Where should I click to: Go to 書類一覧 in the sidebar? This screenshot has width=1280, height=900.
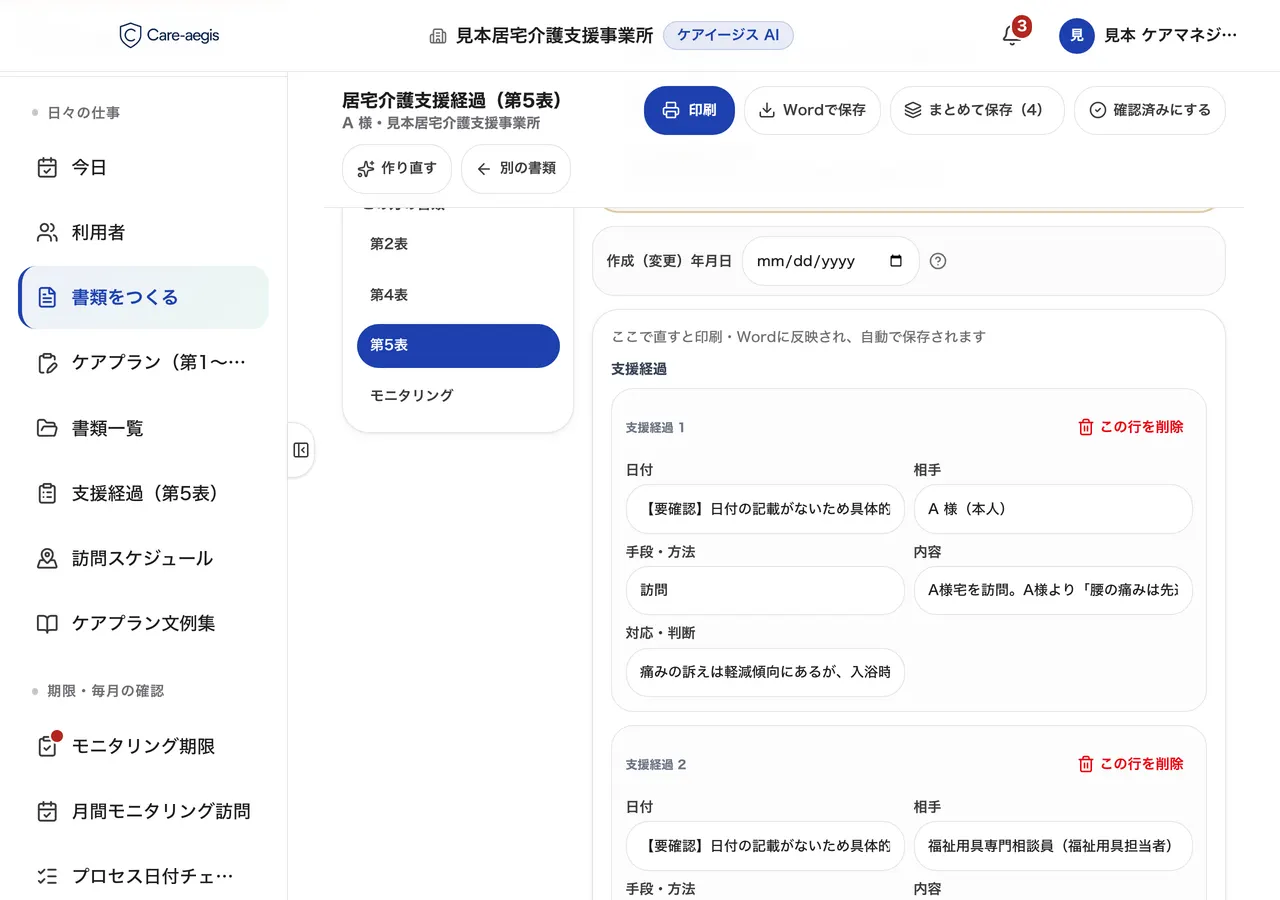coord(144,428)
